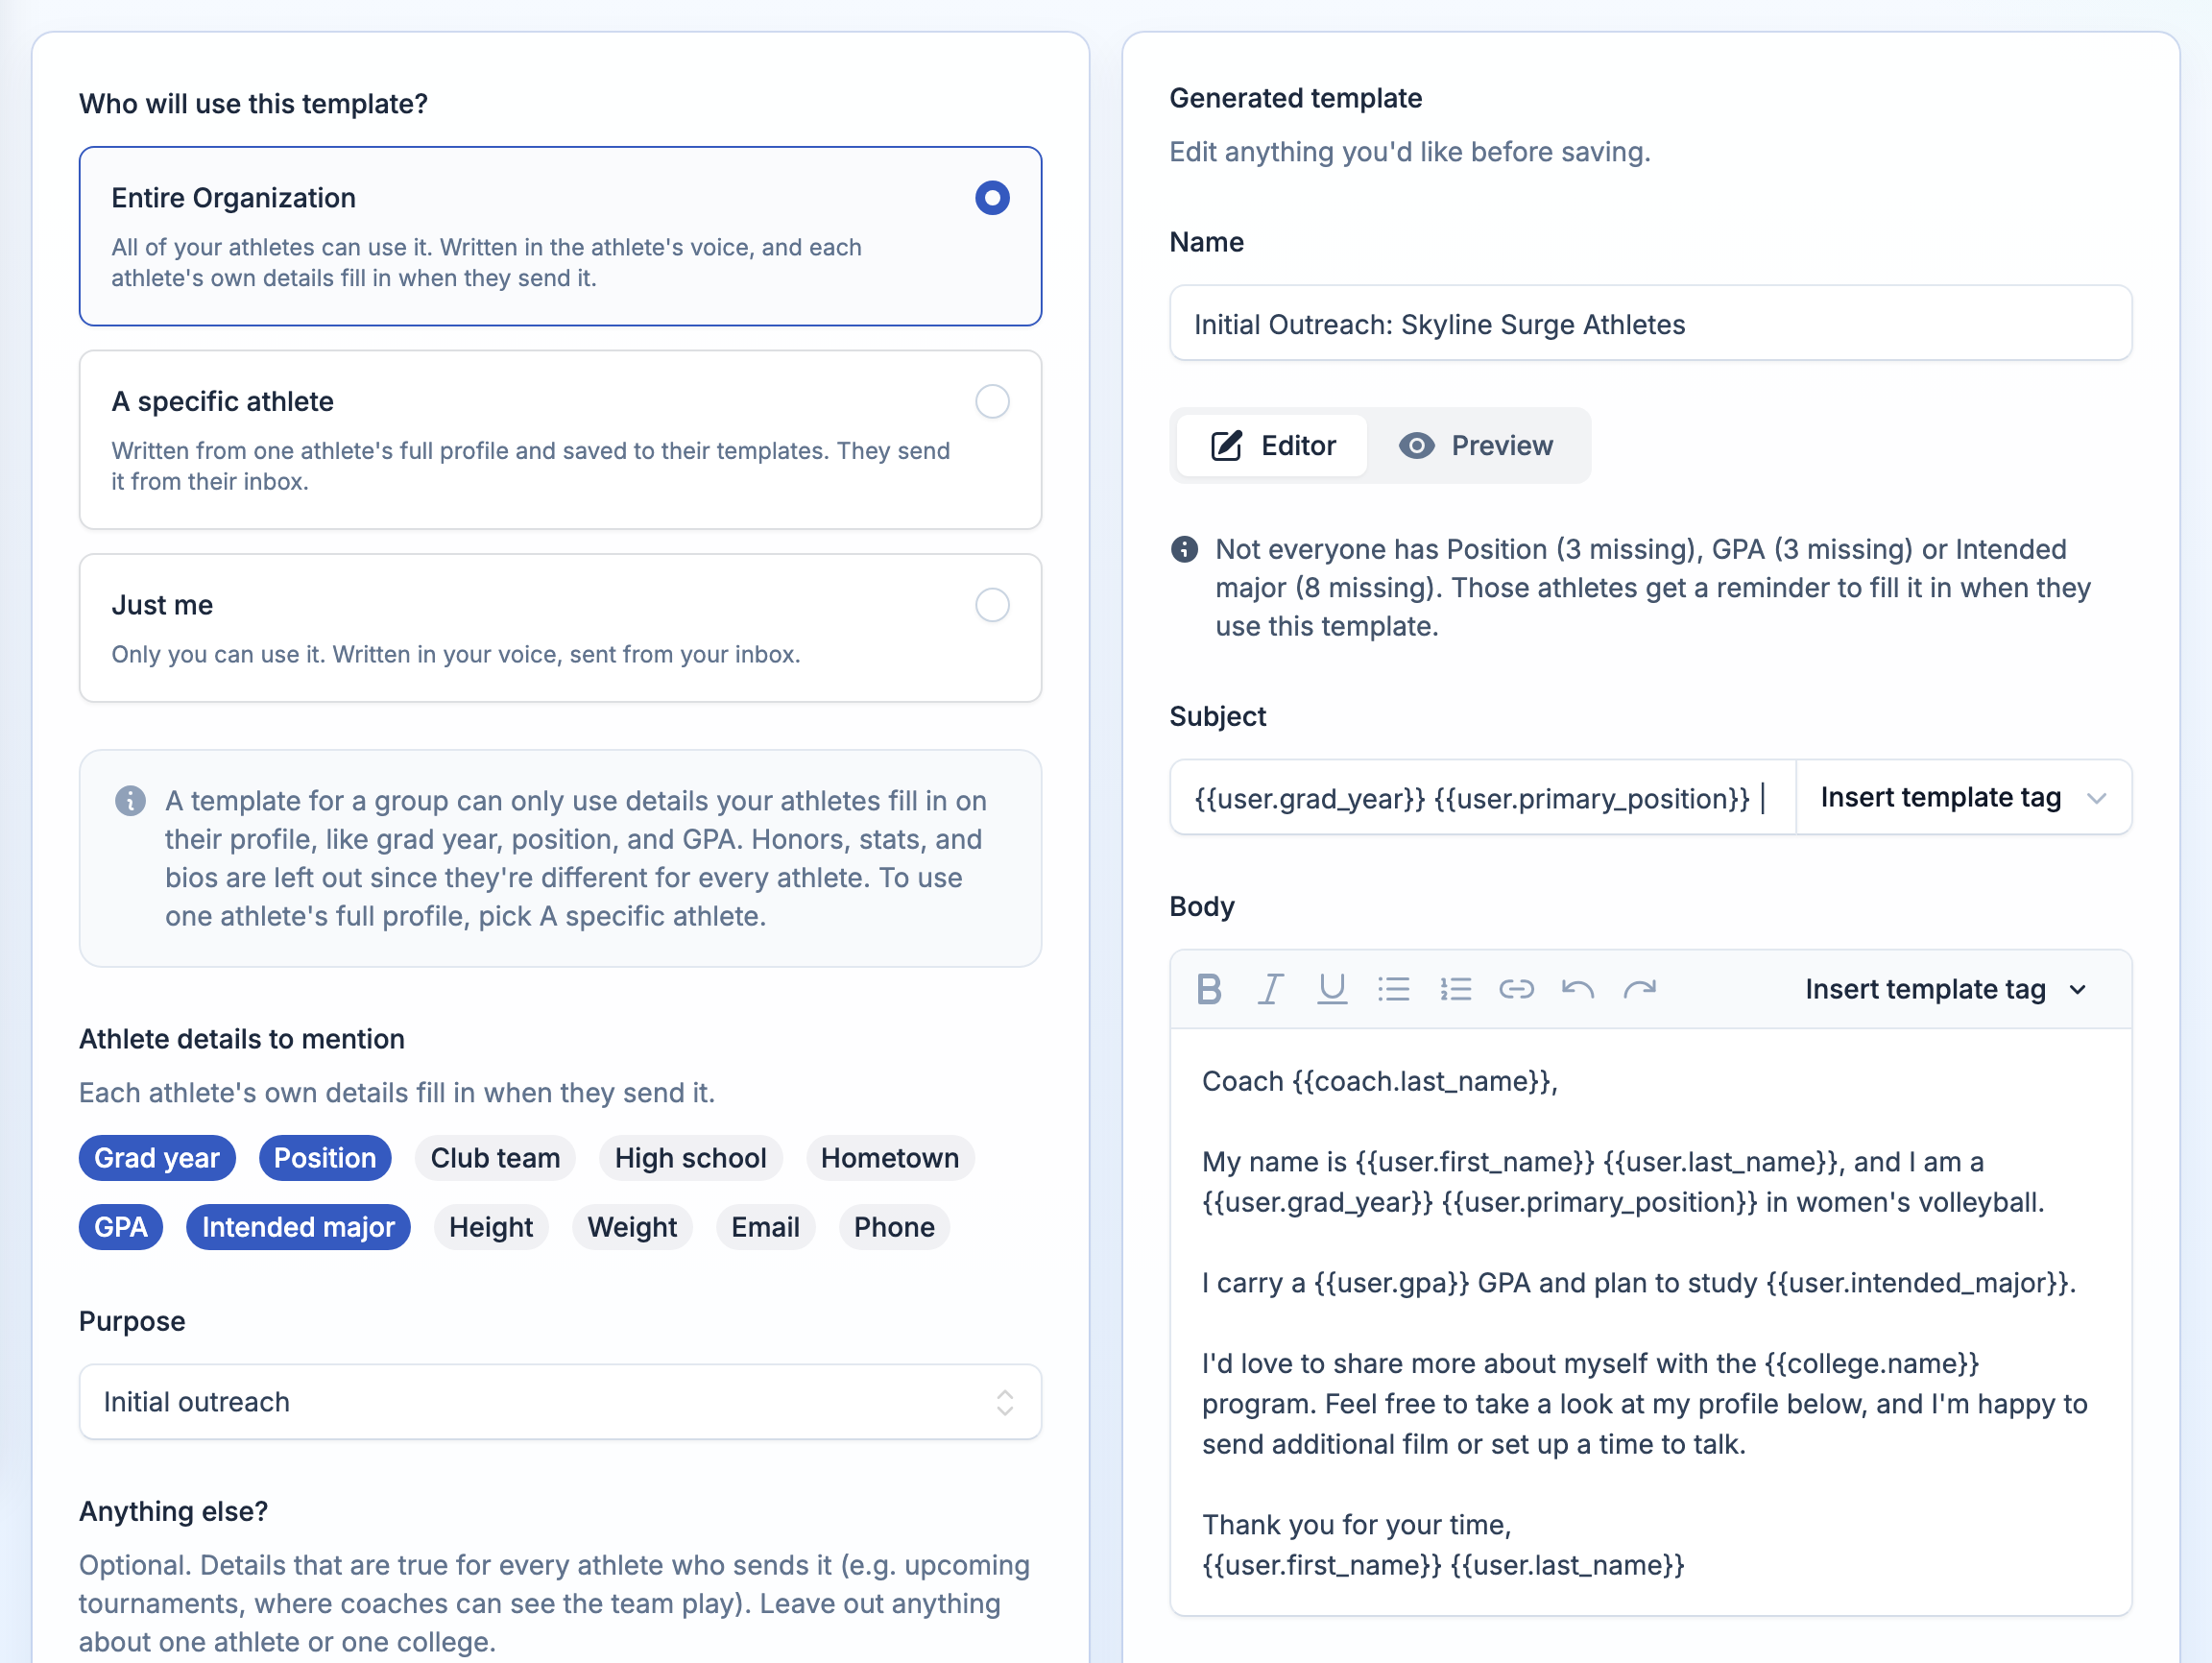The height and width of the screenshot is (1663, 2212).
Task: Deselect the Grad year detail chip
Action: pyautogui.click(x=157, y=1158)
